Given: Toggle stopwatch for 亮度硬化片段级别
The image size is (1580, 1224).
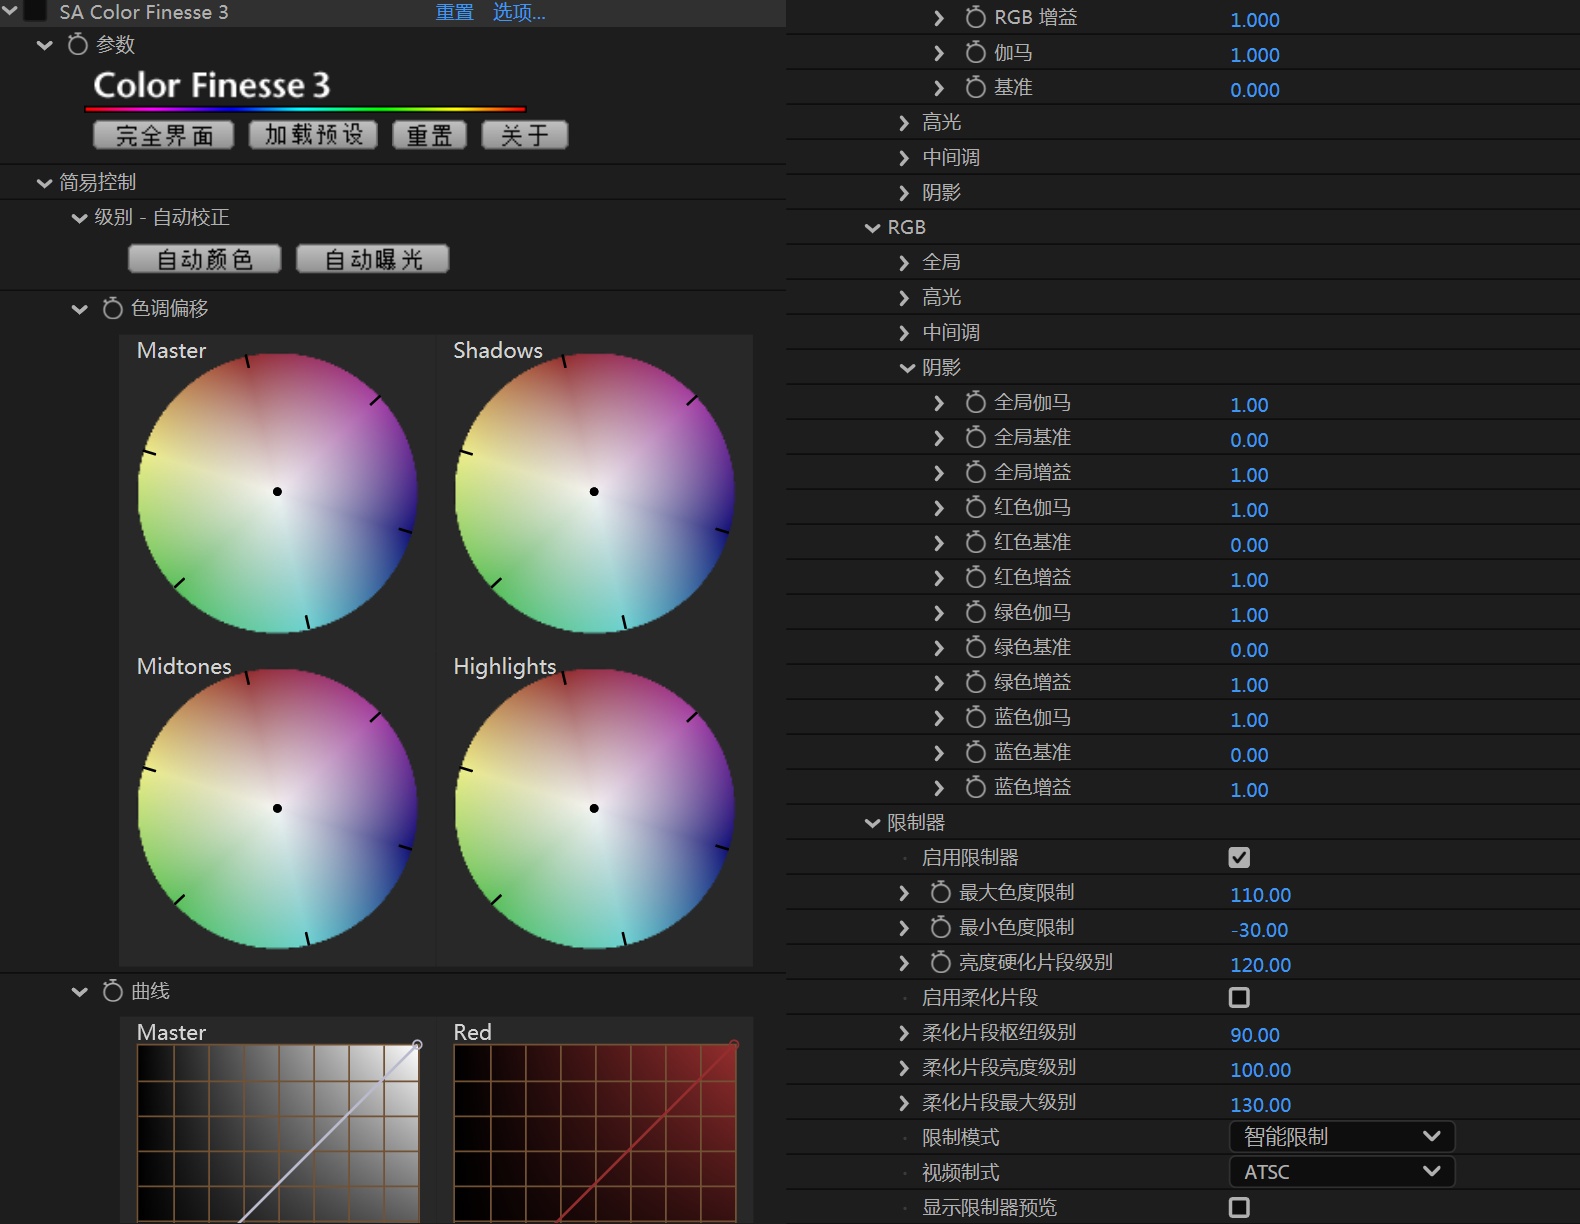Looking at the screenshot, I should tap(940, 962).
